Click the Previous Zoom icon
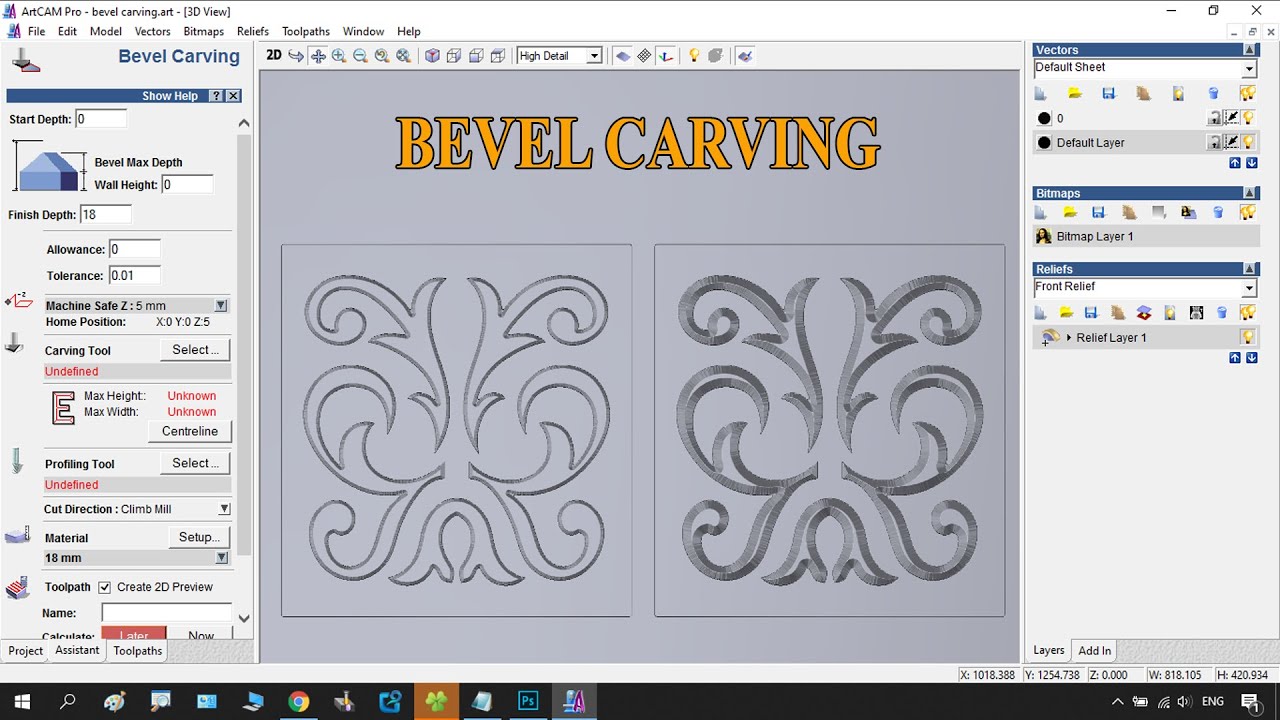1280x720 pixels. click(381, 56)
